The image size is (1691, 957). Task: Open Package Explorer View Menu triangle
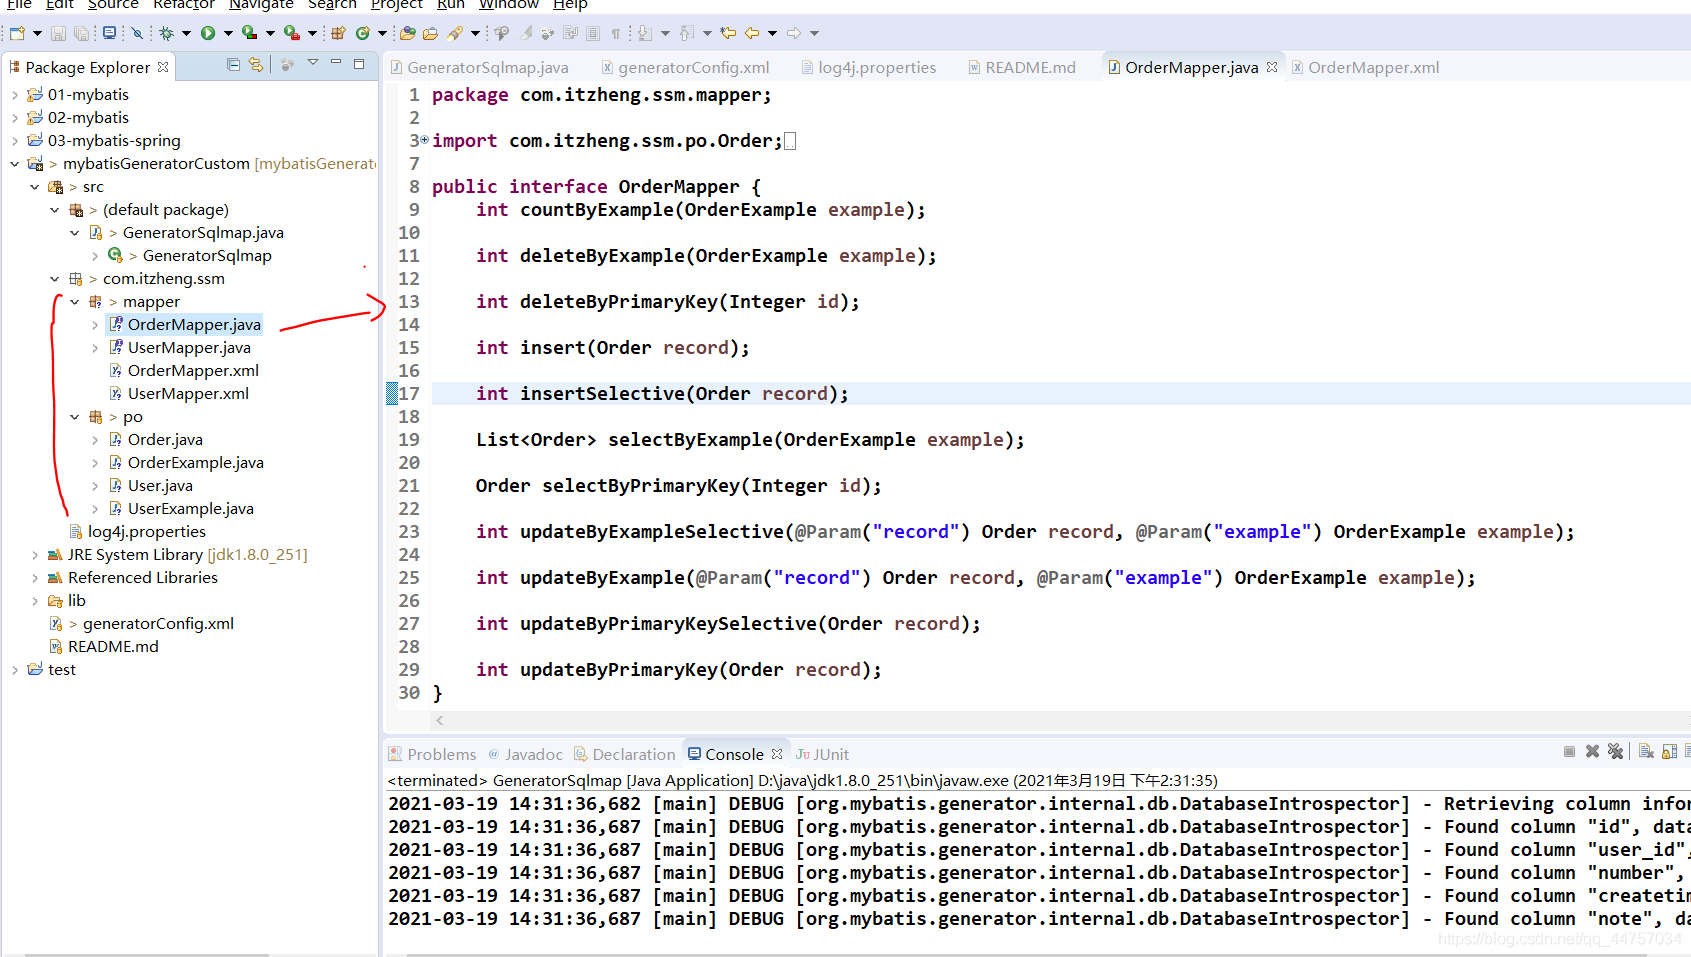pyautogui.click(x=313, y=63)
